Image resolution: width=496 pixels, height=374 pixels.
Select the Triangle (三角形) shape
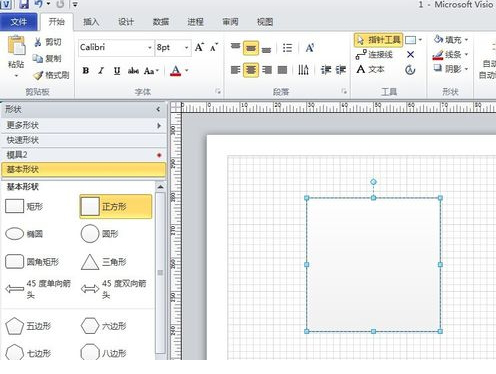tap(104, 262)
